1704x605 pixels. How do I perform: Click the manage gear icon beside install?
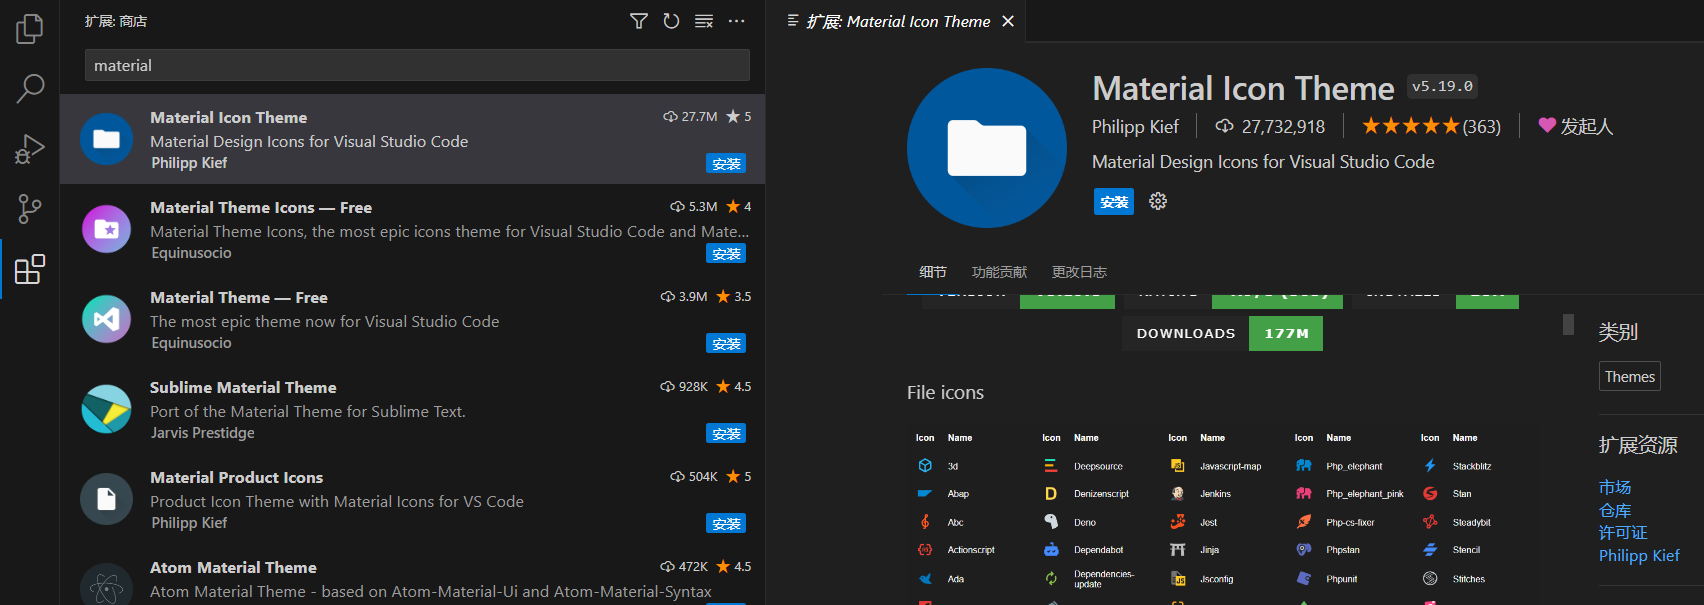[x=1158, y=201]
